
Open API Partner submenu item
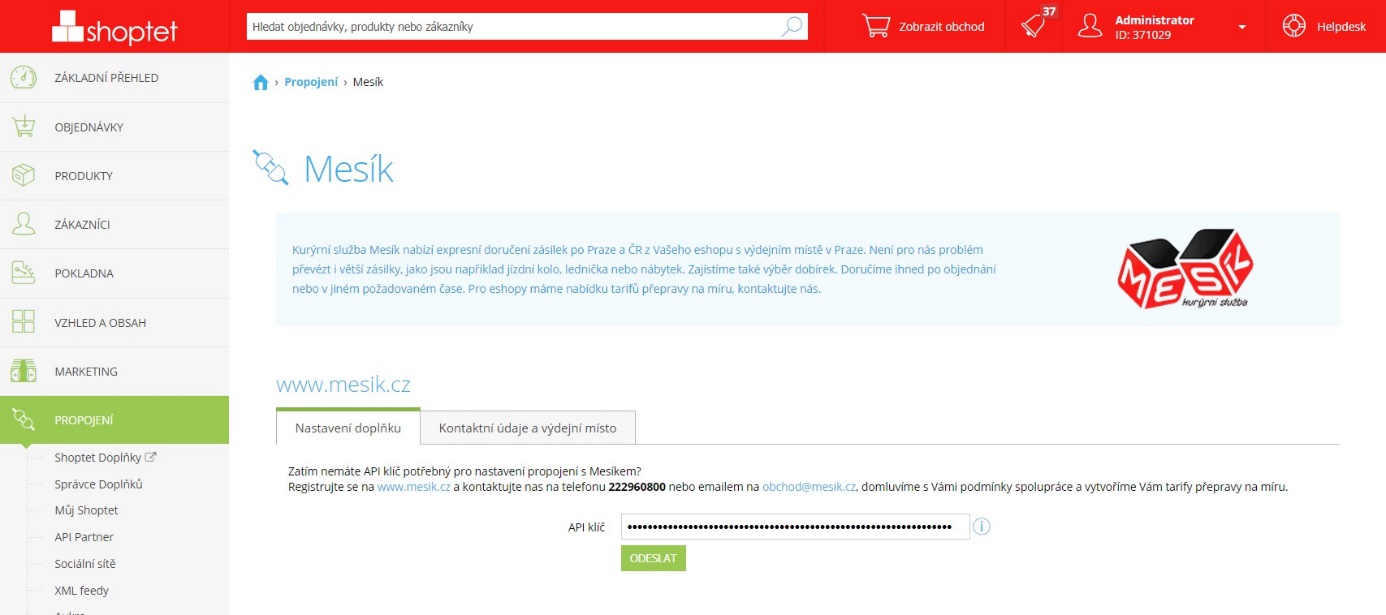(84, 537)
